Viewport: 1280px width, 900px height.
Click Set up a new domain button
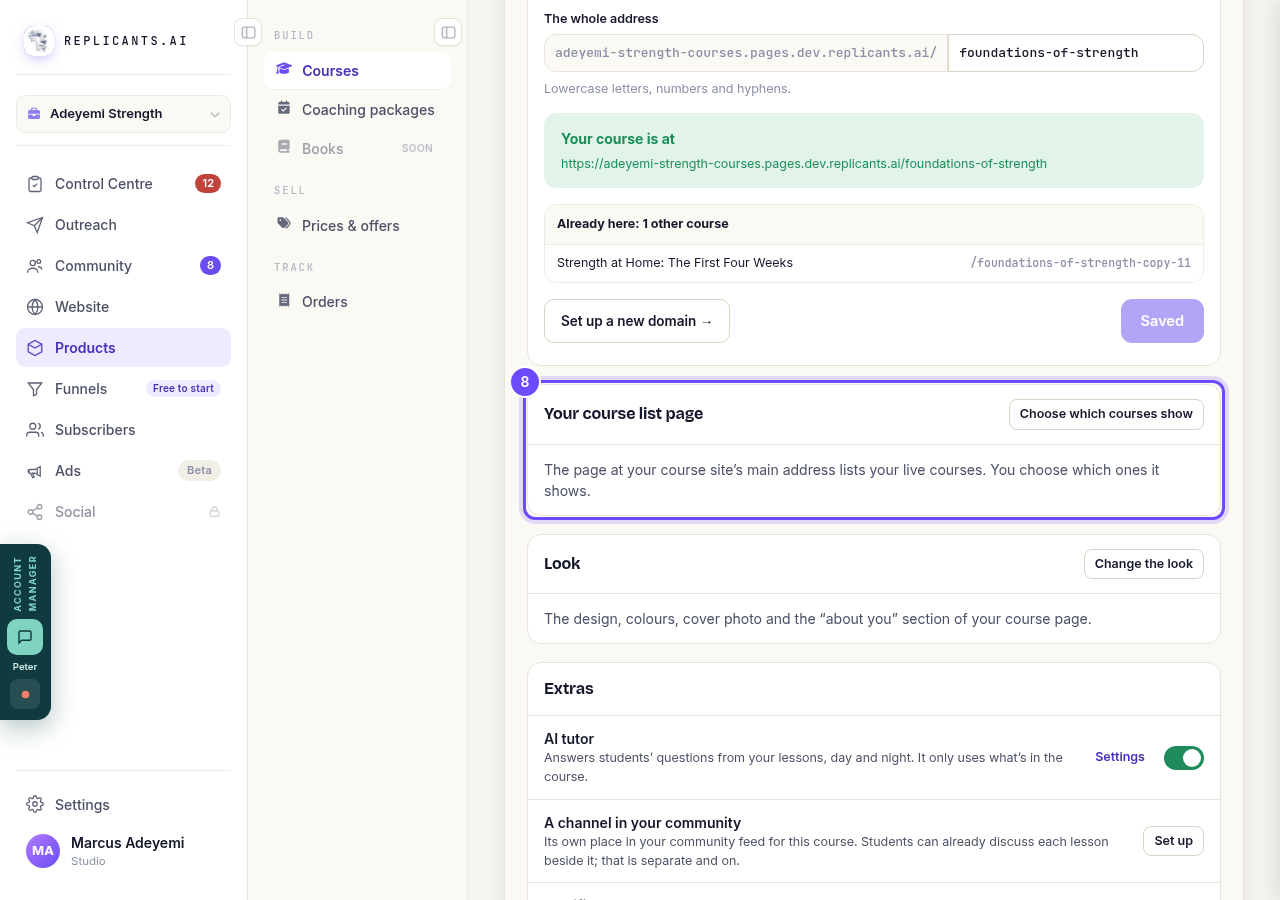click(x=637, y=321)
